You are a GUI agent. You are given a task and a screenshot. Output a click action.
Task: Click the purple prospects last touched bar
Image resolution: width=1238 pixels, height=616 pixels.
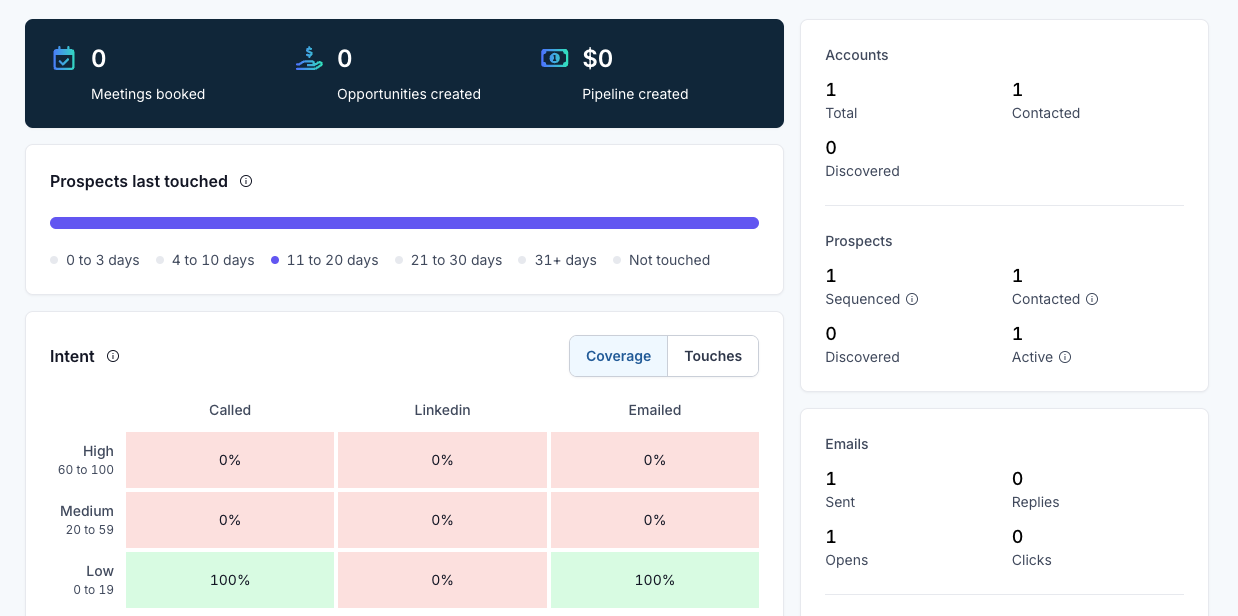click(404, 222)
